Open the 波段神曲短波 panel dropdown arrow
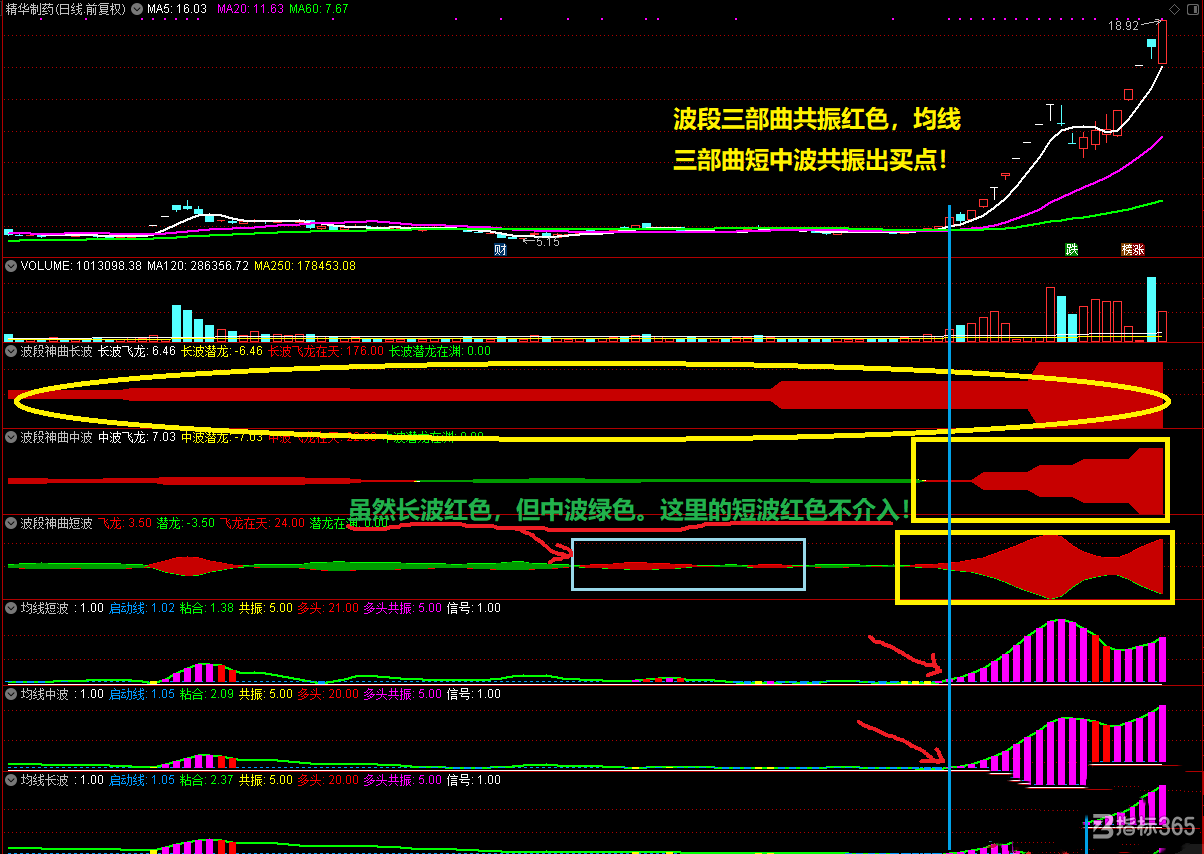Image resolution: width=1204 pixels, height=854 pixels. [x=11, y=523]
